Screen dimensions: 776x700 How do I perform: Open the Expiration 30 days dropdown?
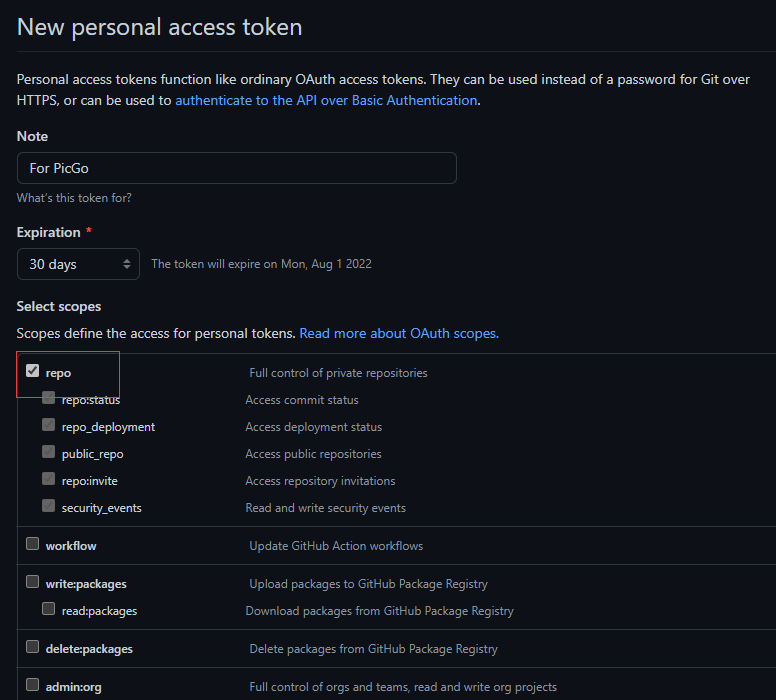pyautogui.click(x=78, y=264)
